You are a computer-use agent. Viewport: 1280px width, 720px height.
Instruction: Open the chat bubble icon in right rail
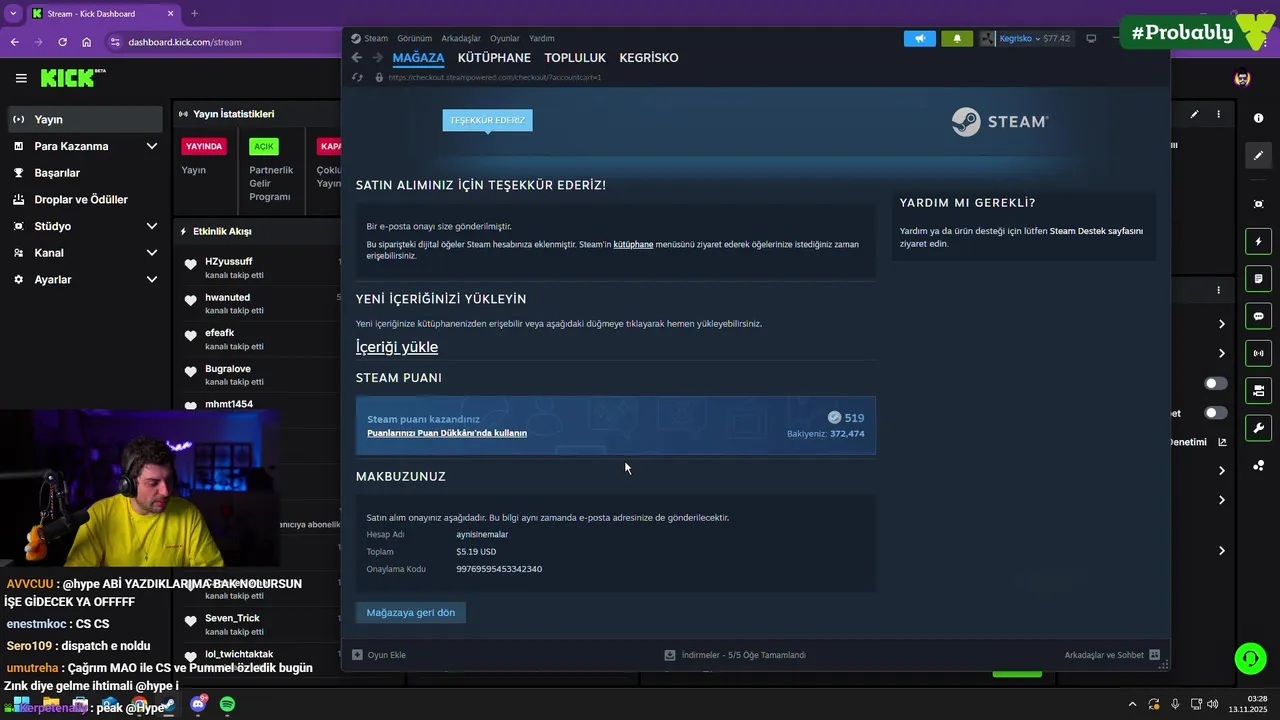(1258, 316)
